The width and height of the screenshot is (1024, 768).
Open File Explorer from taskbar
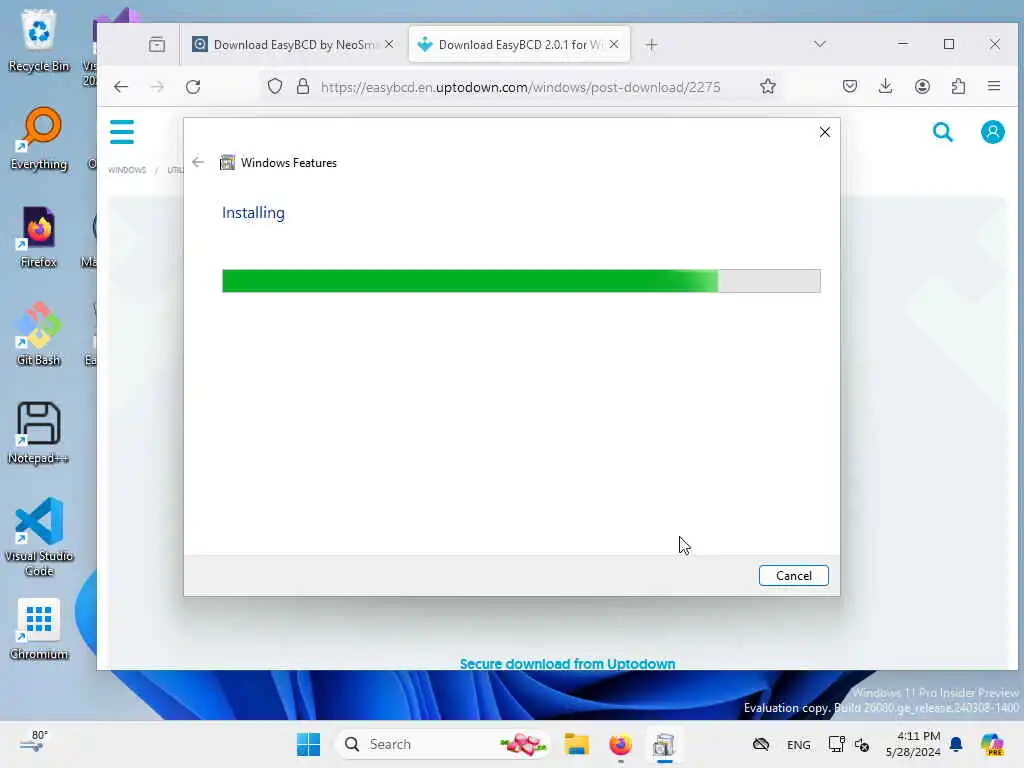[577, 744]
